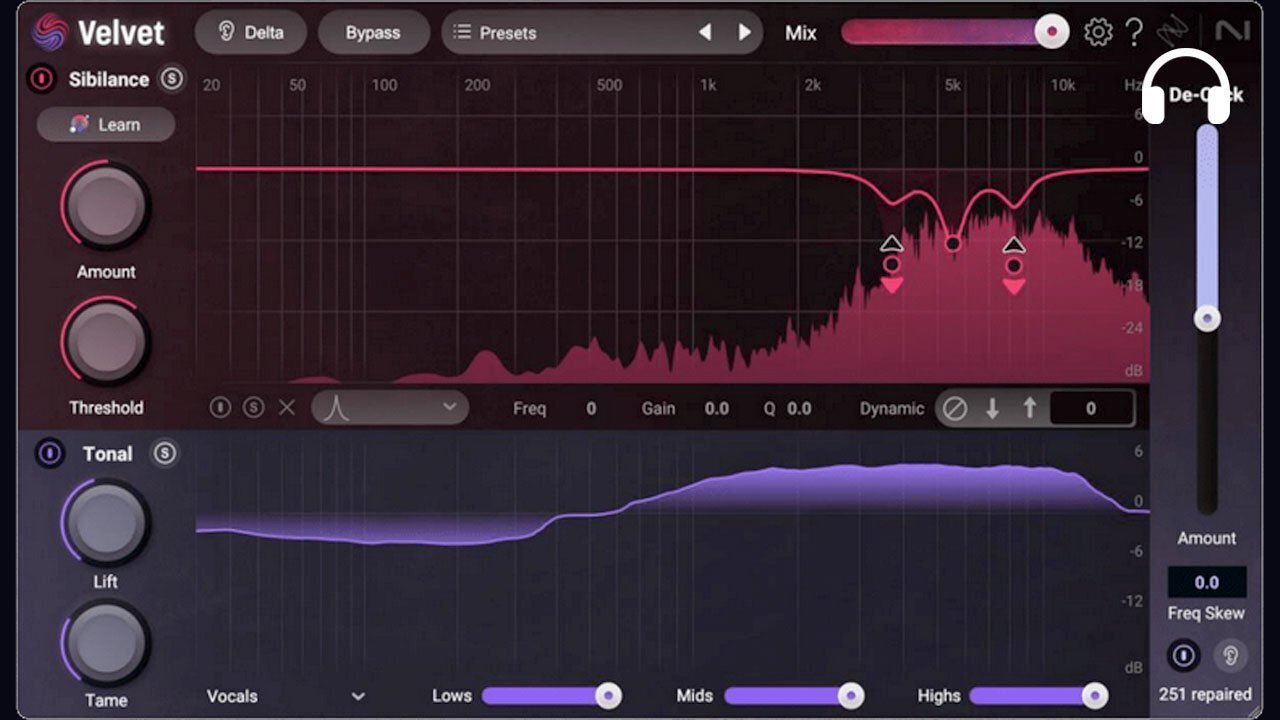This screenshot has height=720, width=1280.
Task: Open settings with the gear icon
Action: (x=1098, y=32)
